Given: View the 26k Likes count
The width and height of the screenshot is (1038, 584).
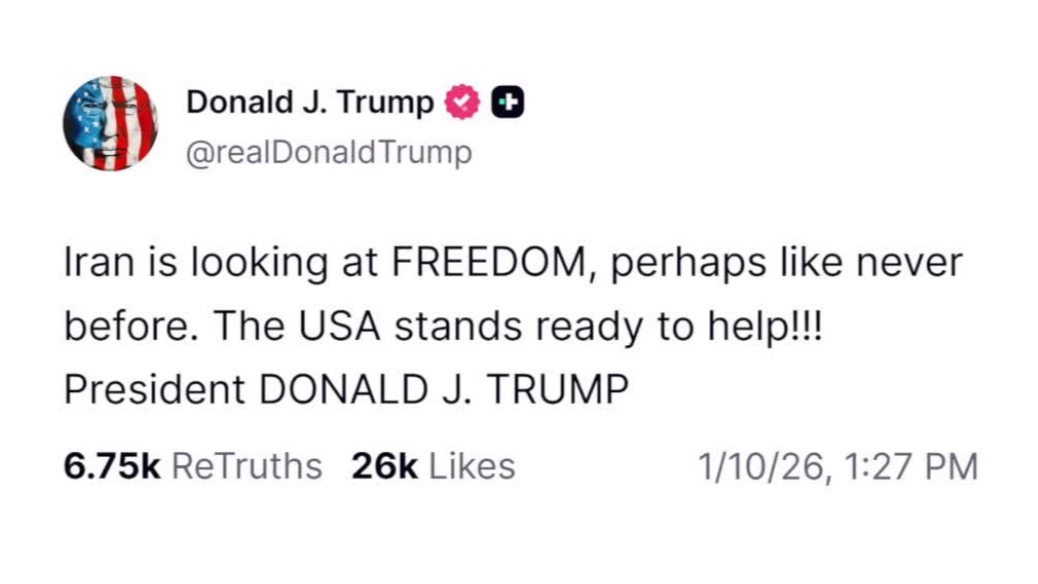Looking at the screenshot, I should tap(384, 466).
